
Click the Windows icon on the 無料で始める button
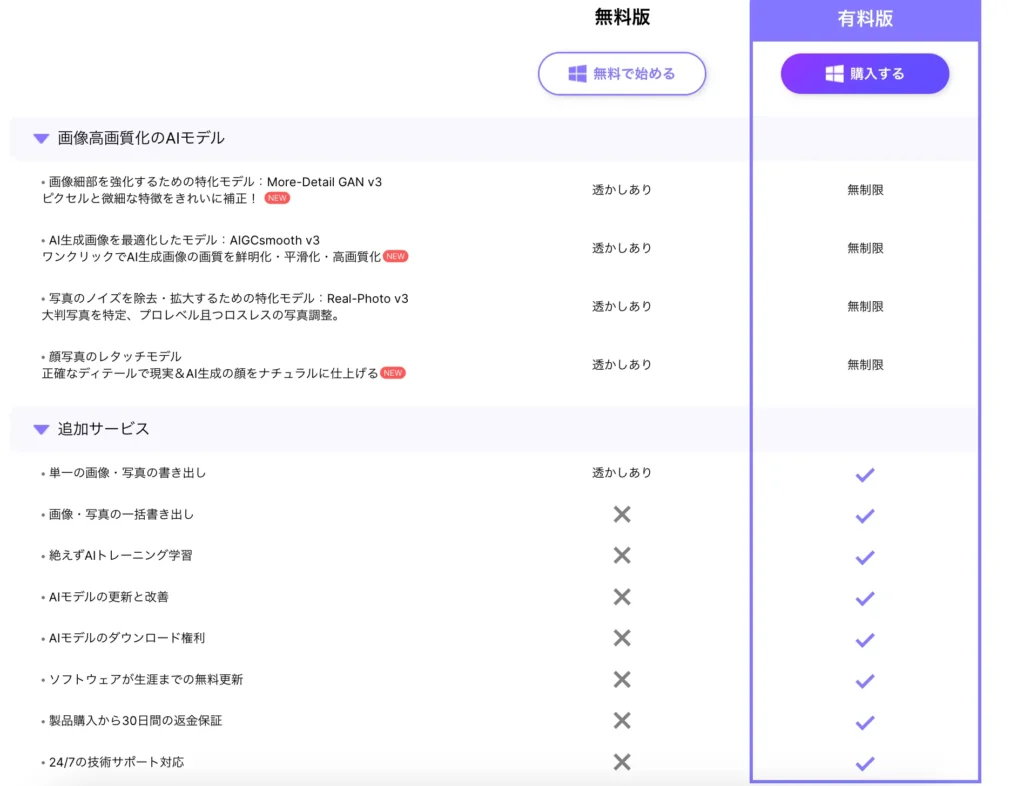tap(575, 73)
